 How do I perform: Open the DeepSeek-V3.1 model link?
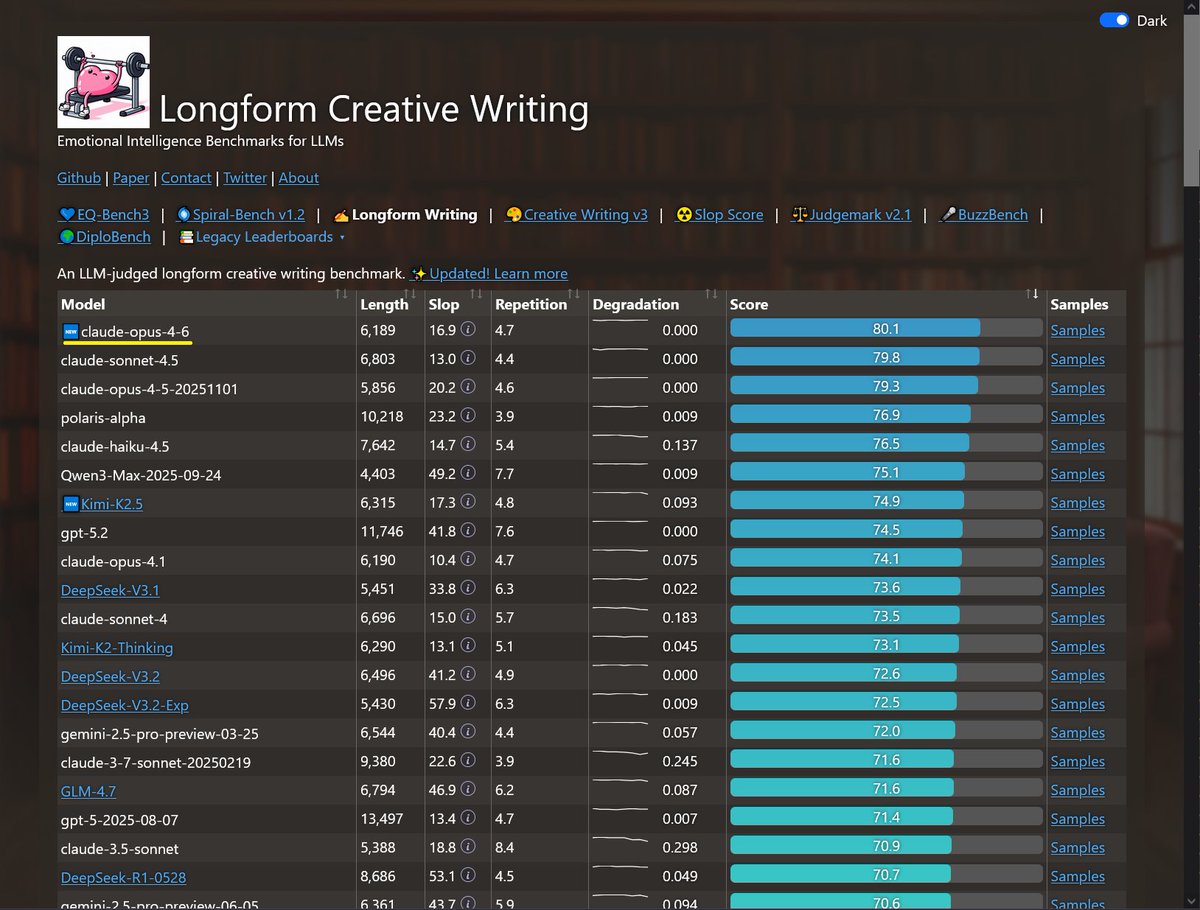(x=110, y=590)
